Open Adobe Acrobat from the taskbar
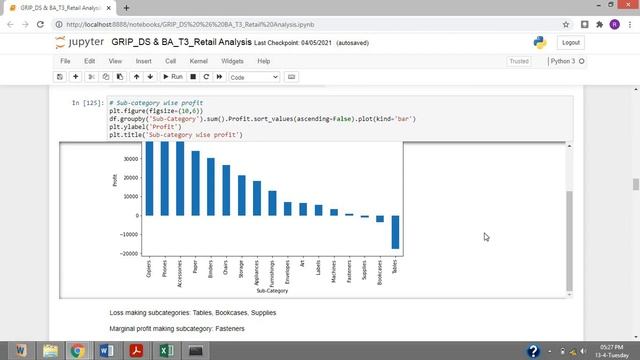 point(136,351)
